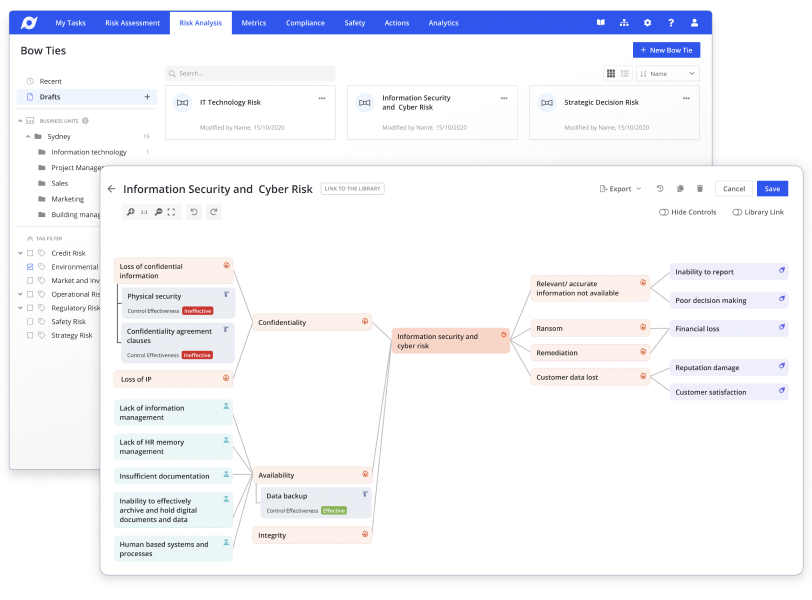Image resolution: width=812 pixels, height=600 pixels.
Task: Switch to the Compliance tab
Action: [x=304, y=23]
